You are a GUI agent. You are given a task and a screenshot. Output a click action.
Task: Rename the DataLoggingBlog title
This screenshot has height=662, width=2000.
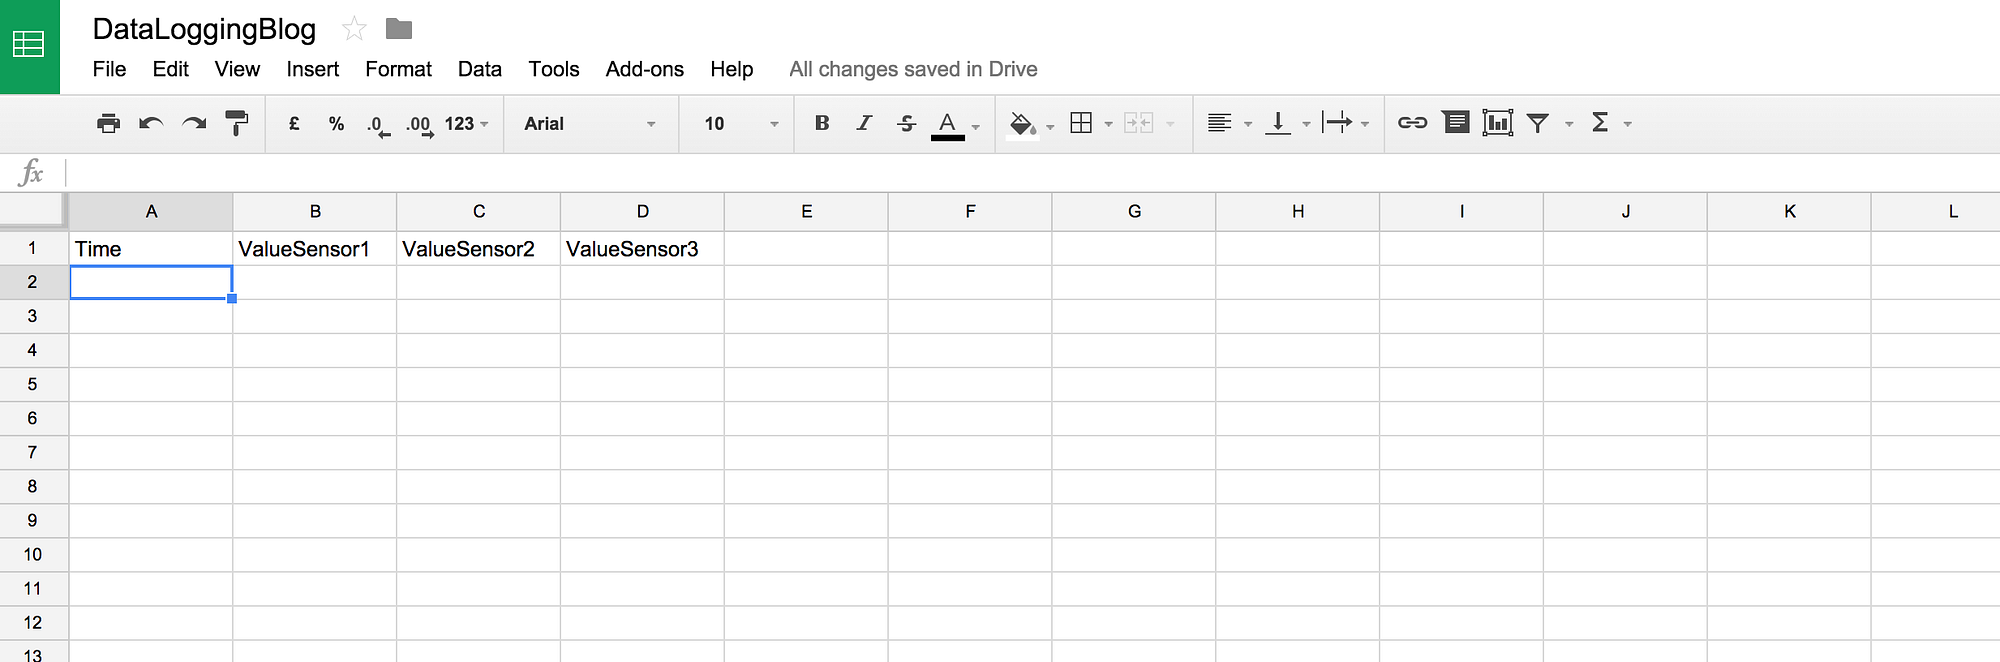coord(204,30)
